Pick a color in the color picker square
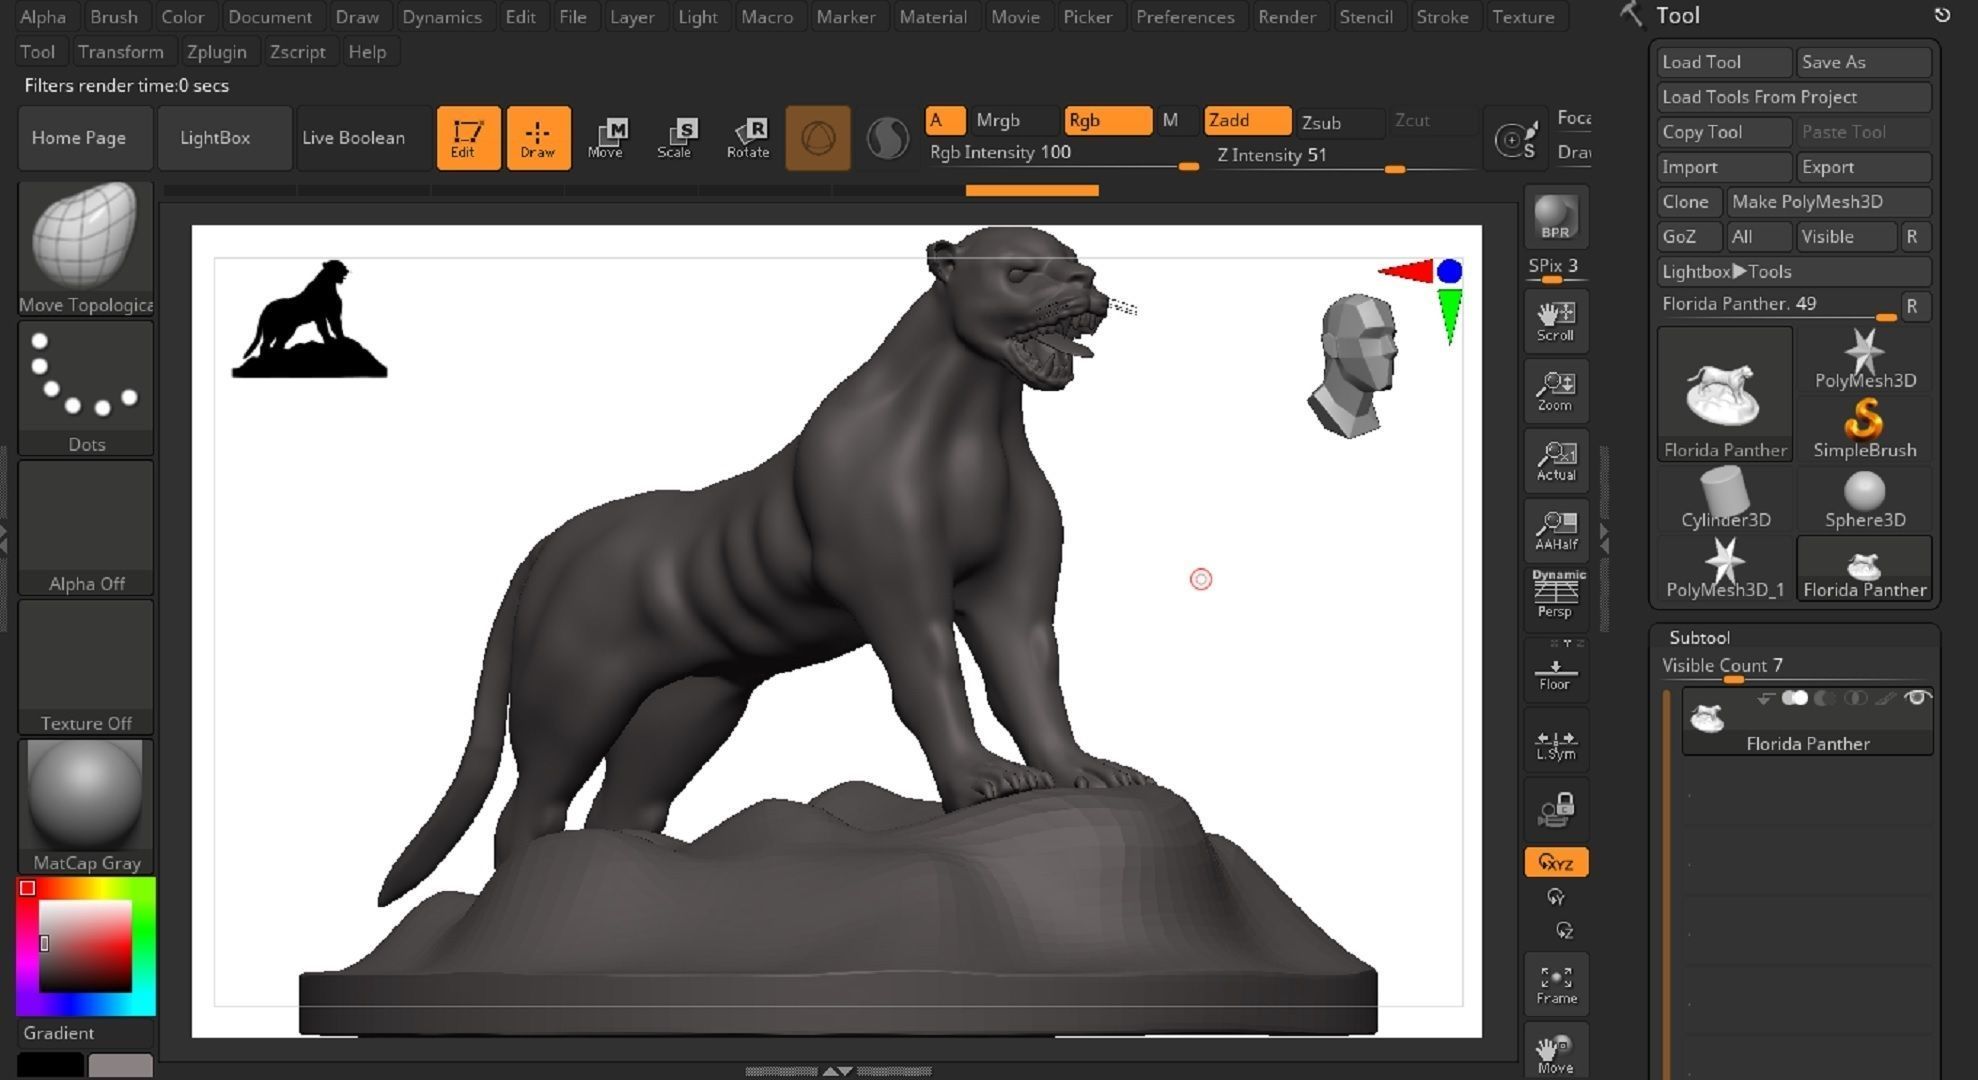 tap(85, 946)
